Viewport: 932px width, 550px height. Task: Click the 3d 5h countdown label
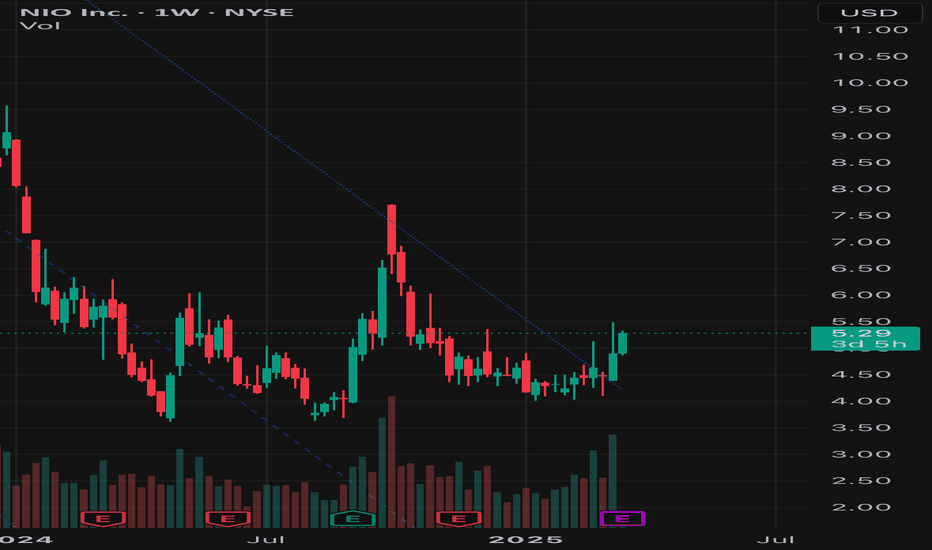click(868, 344)
